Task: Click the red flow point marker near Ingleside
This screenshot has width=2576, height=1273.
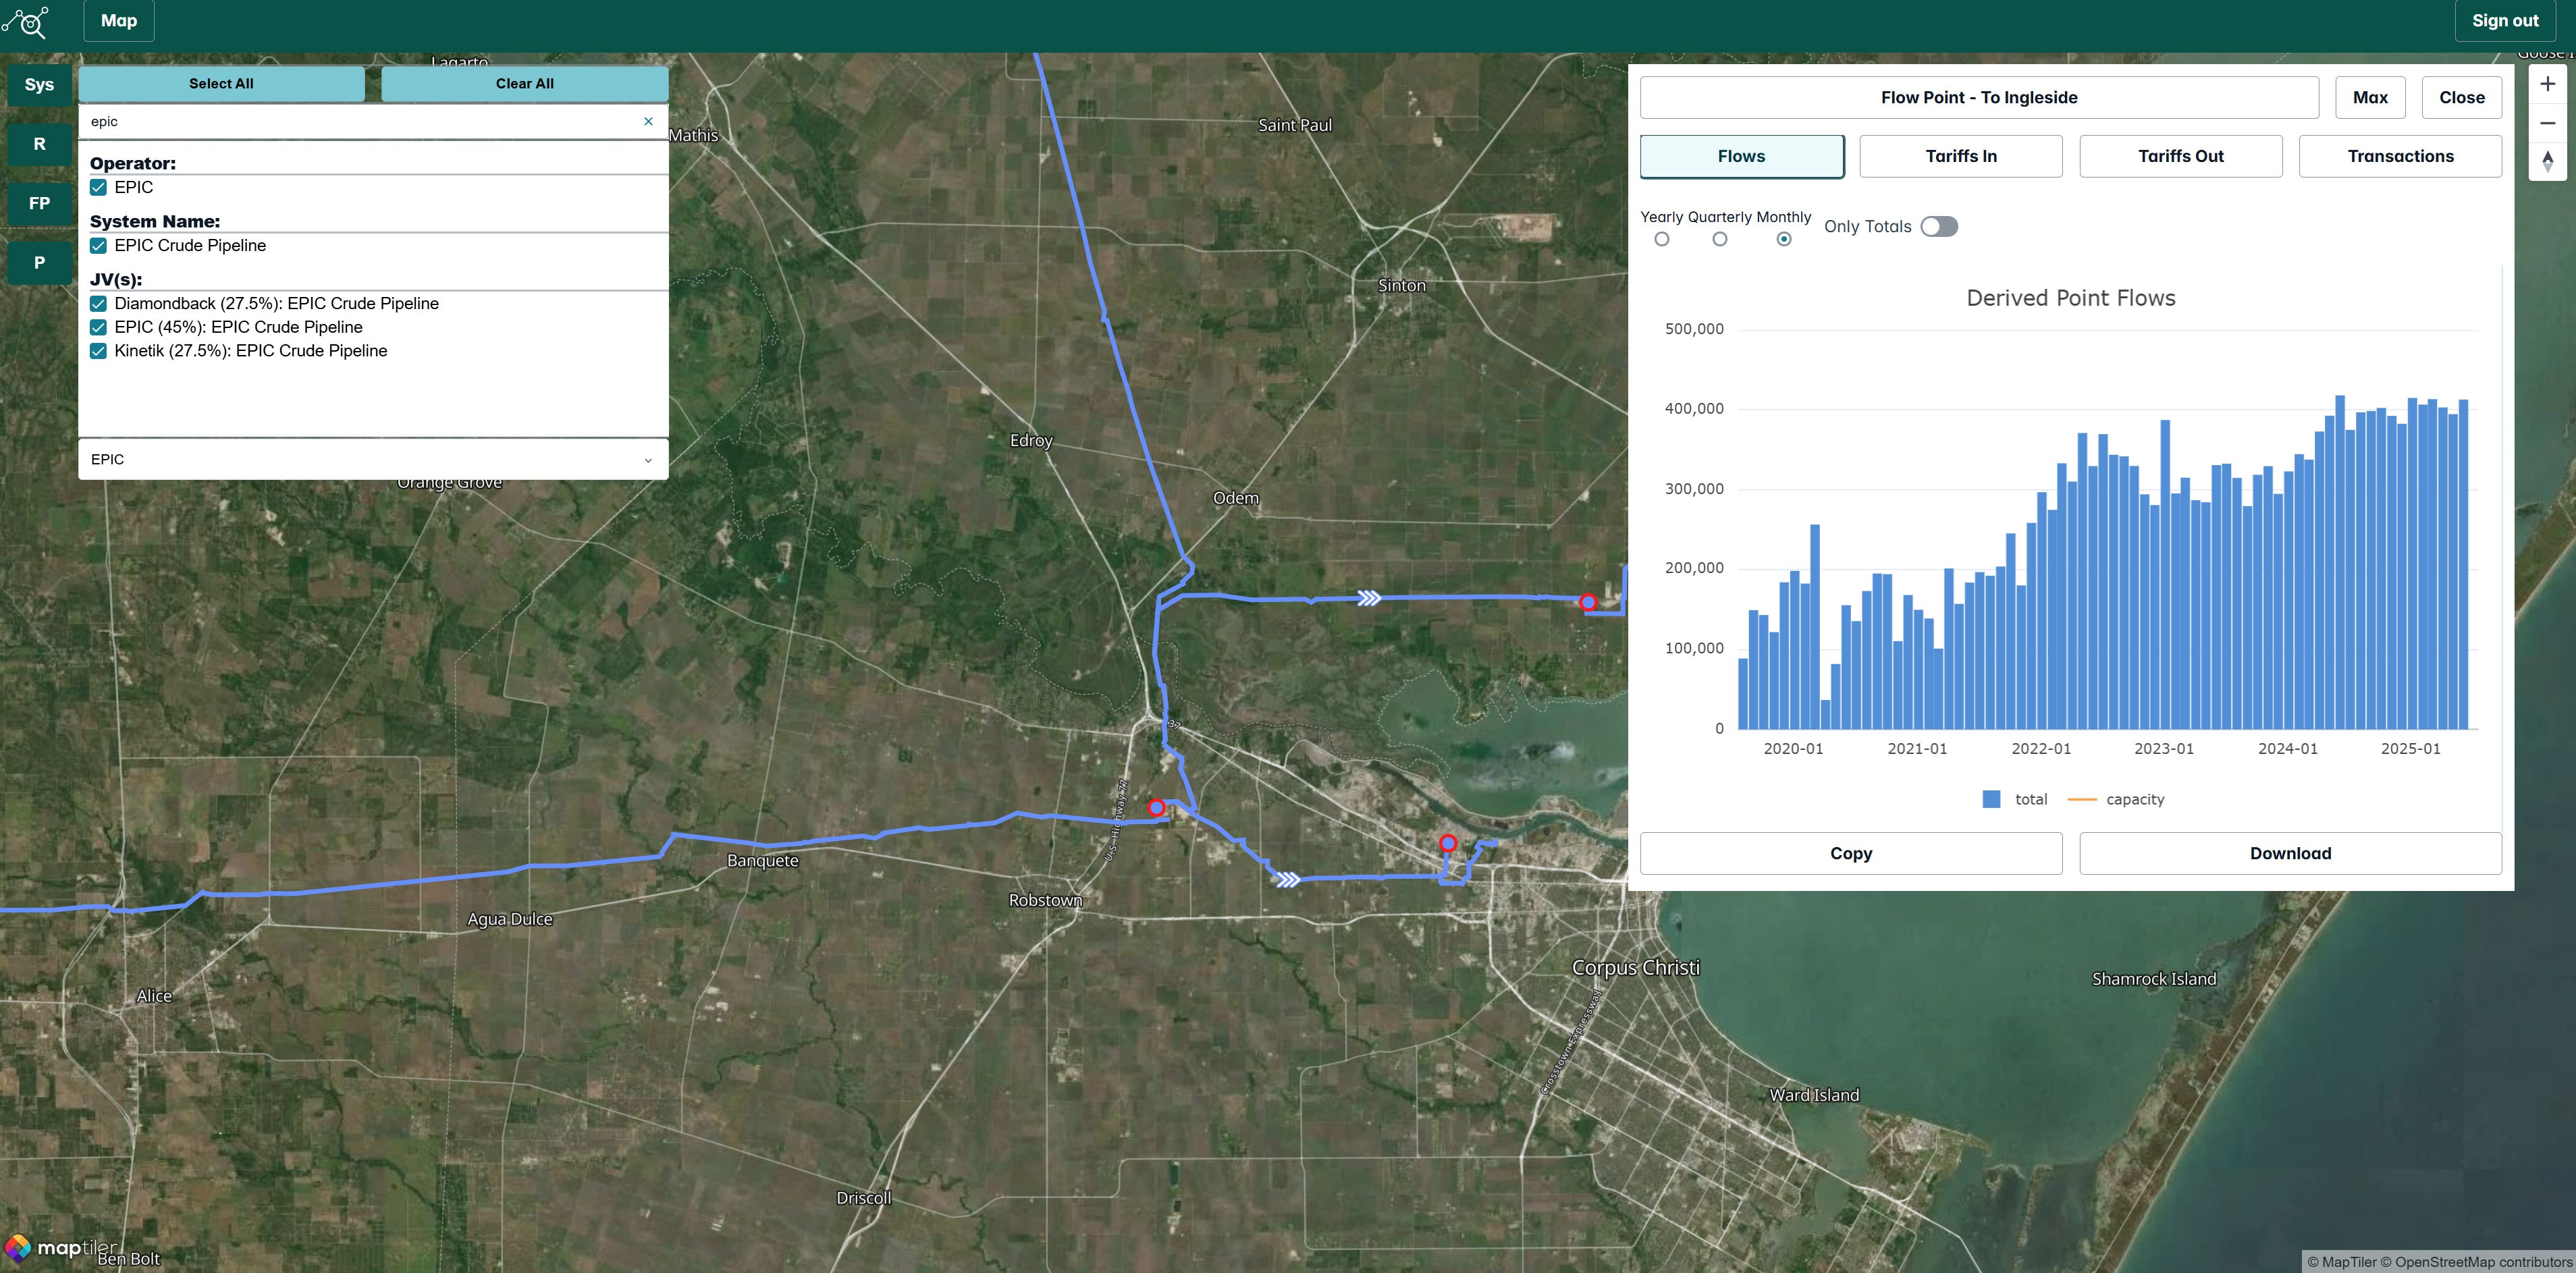Action: [1587, 602]
